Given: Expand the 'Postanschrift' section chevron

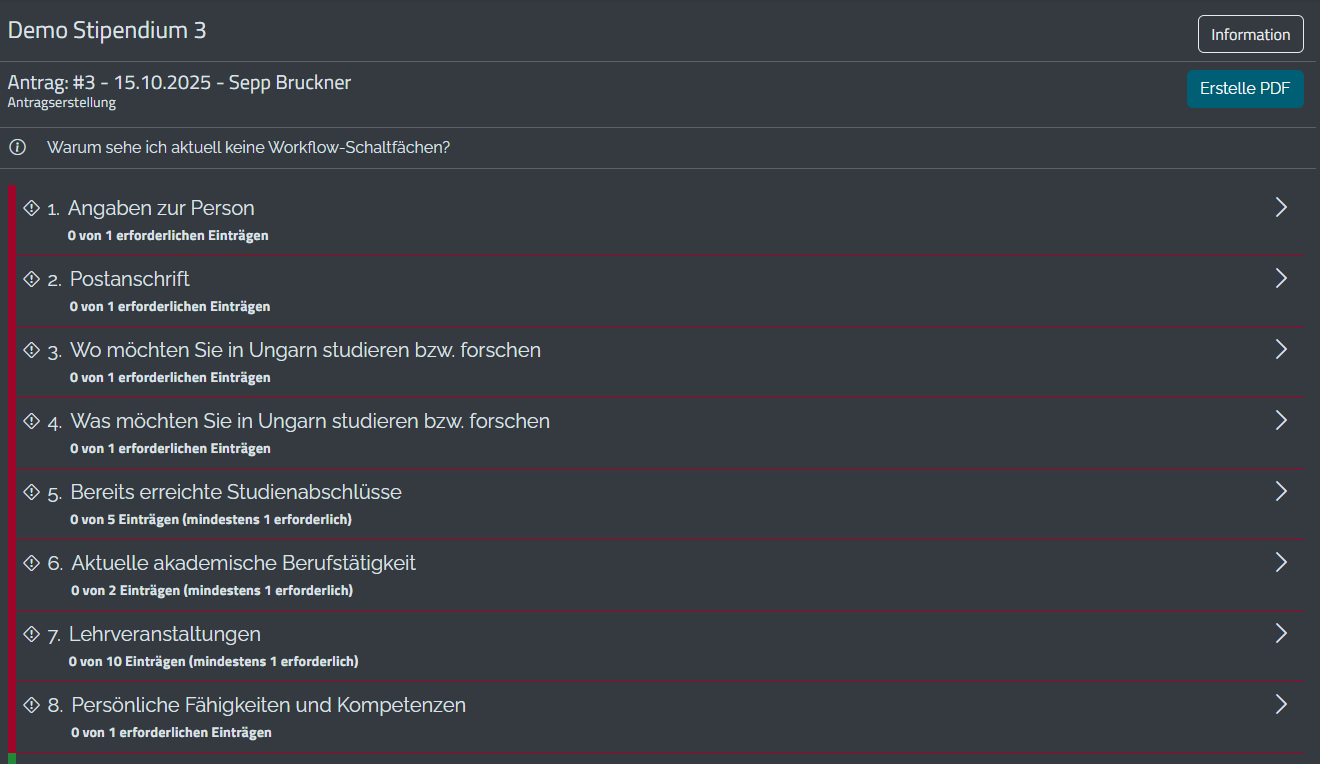Looking at the screenshot, I should pyautogui.click(x=1281, y=278).
